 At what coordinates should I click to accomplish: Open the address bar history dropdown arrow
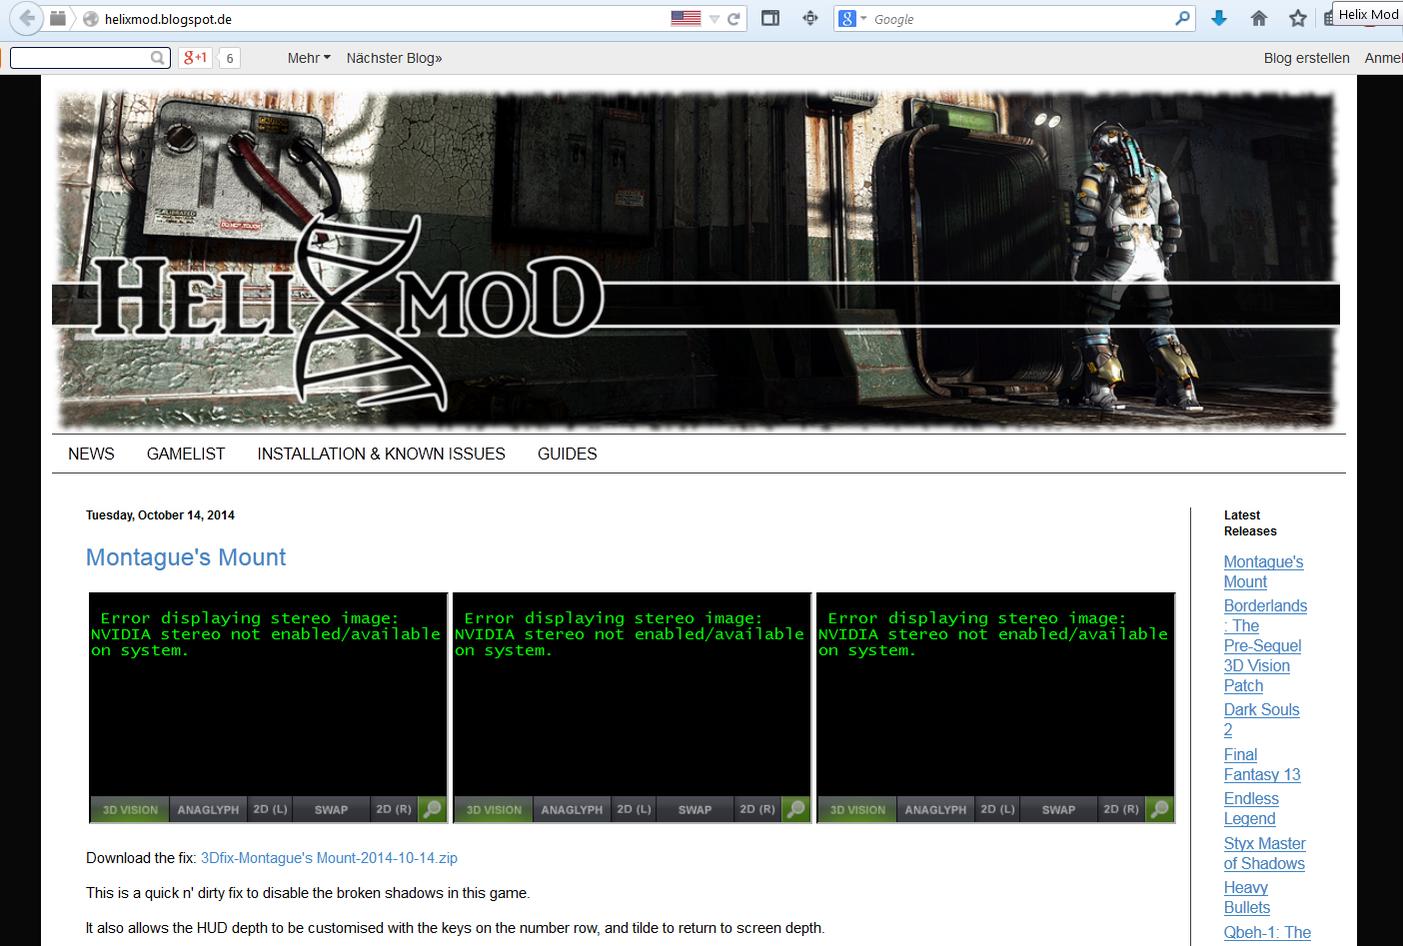pos(714,19)
